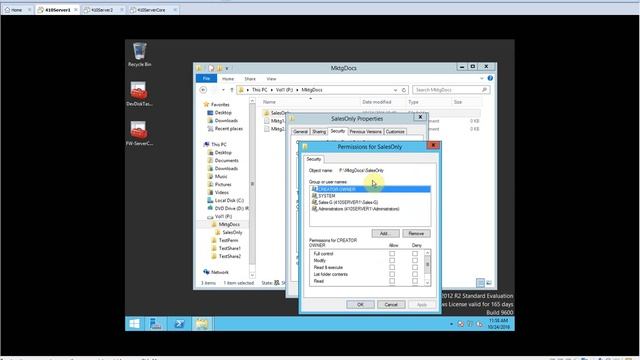Check Allow for Full control
The image size is (640, 360).
click(x=392, y=254)
